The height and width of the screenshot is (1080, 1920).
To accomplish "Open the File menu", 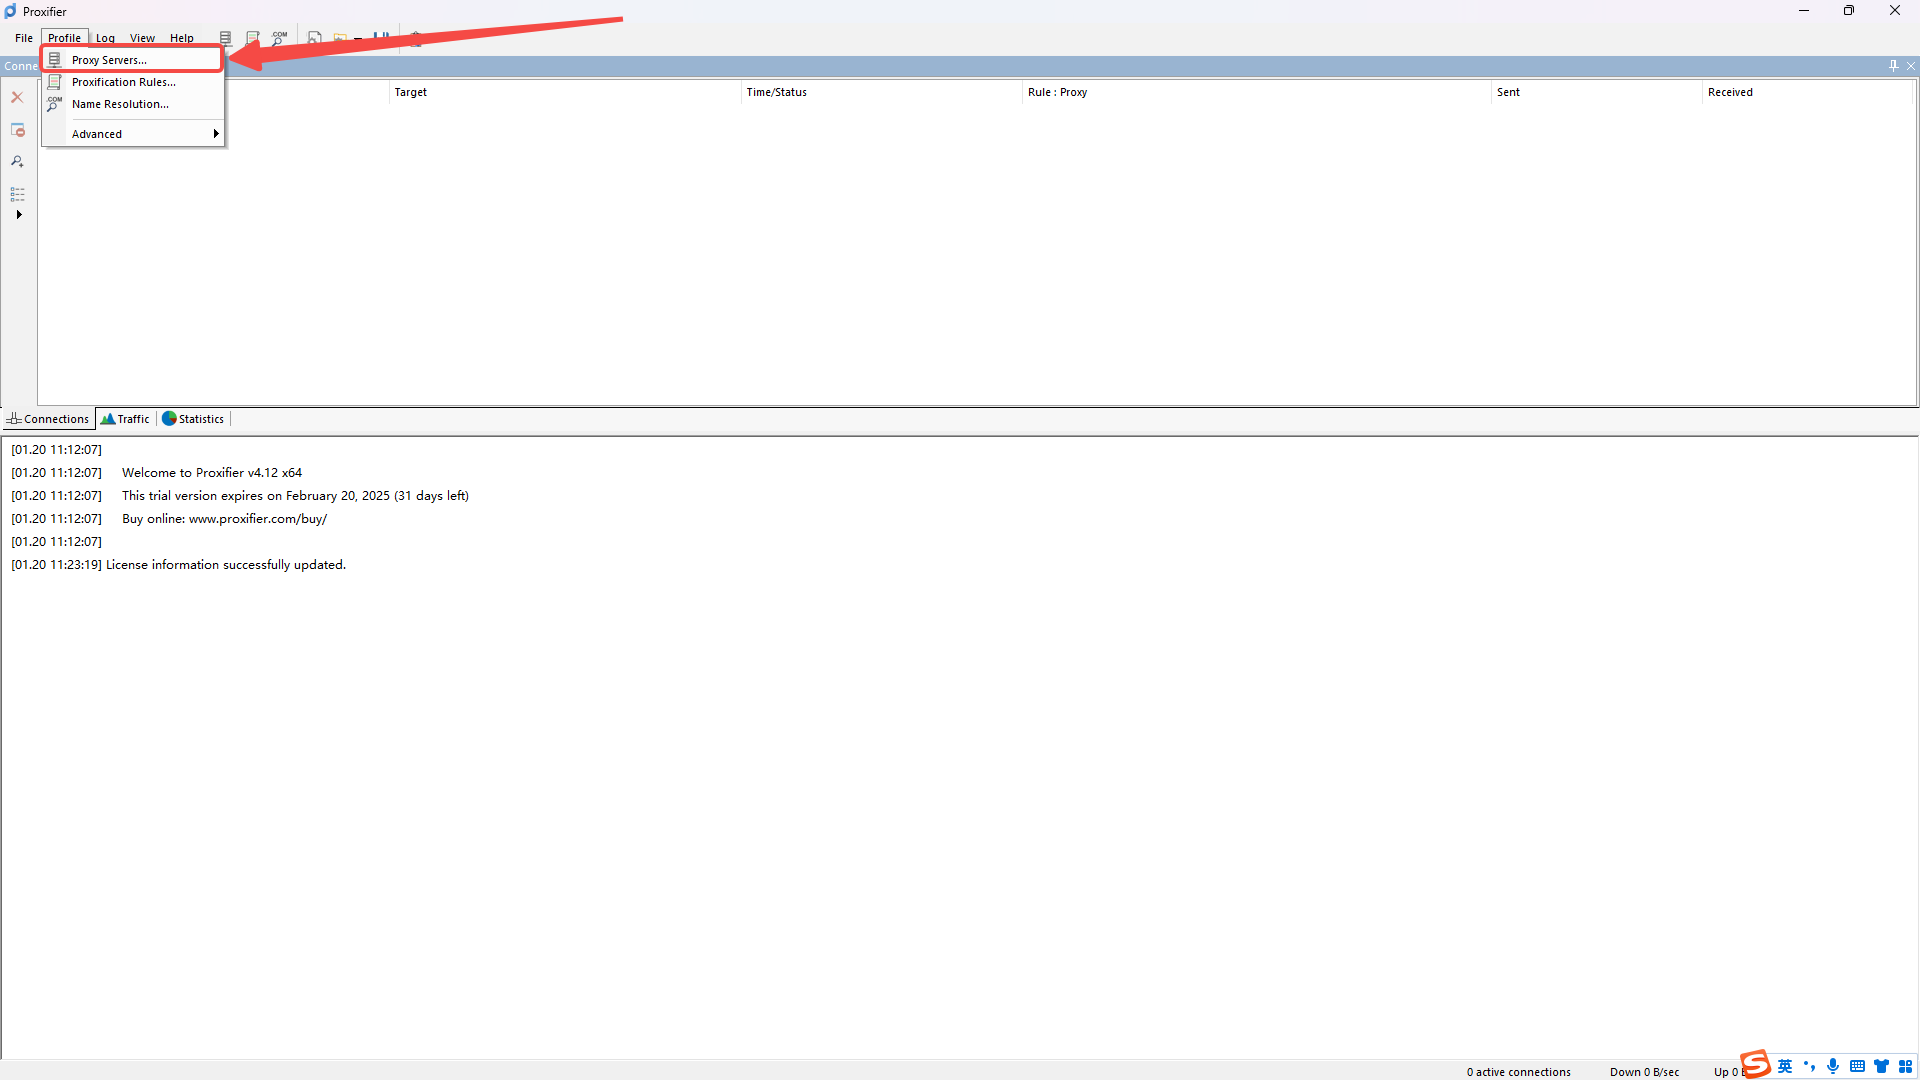I will (24, 38).
